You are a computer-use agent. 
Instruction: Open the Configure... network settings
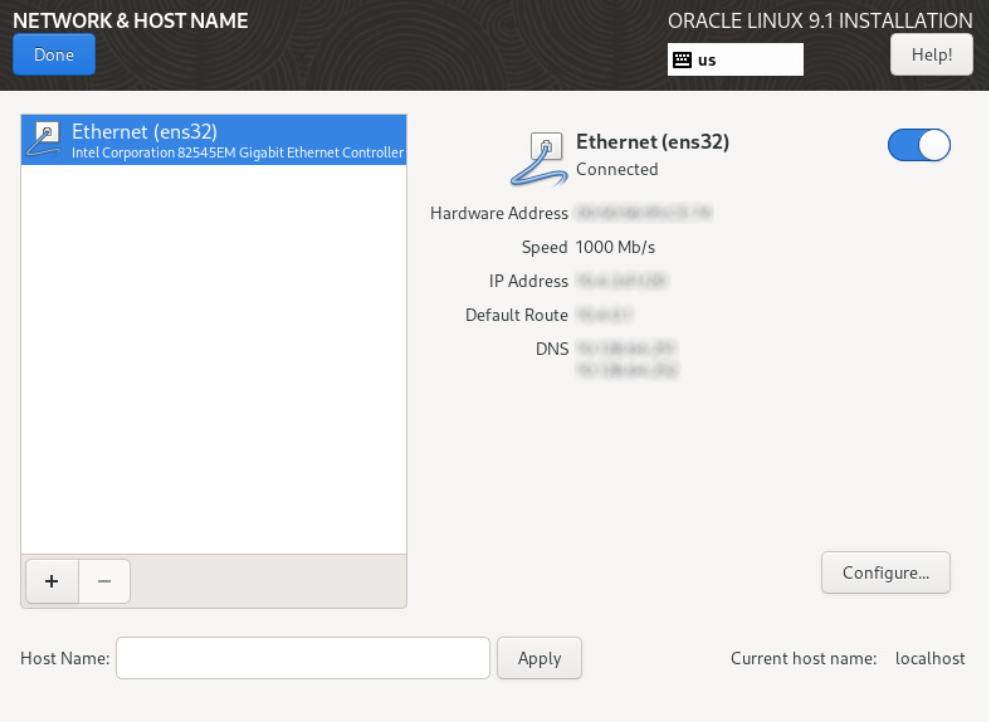tap(885, 573)
